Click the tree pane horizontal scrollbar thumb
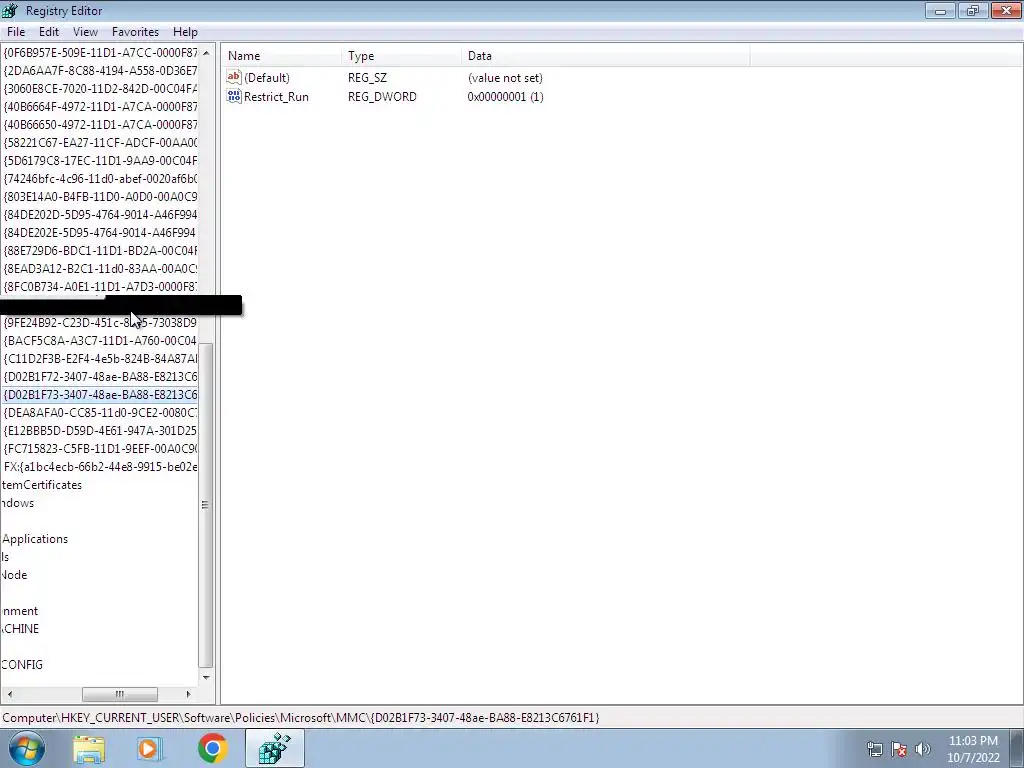Viewport: 1024px width, 768px height. [x=120, y=694]
